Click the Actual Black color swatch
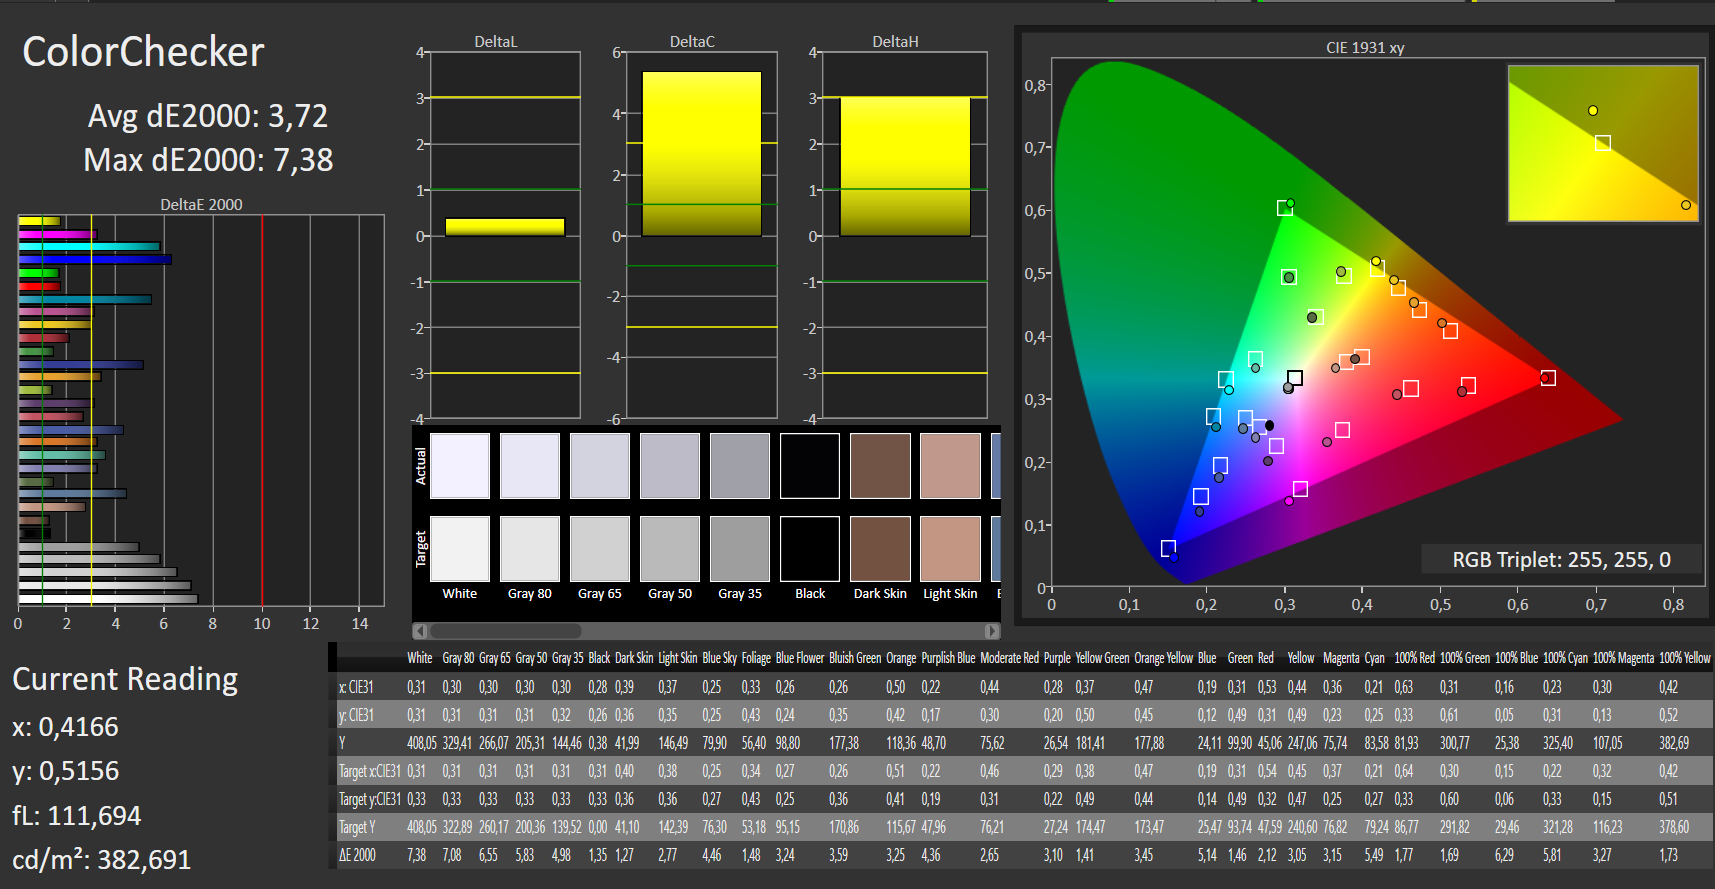Screen dimensions: 1715x889 pos(810,466)
